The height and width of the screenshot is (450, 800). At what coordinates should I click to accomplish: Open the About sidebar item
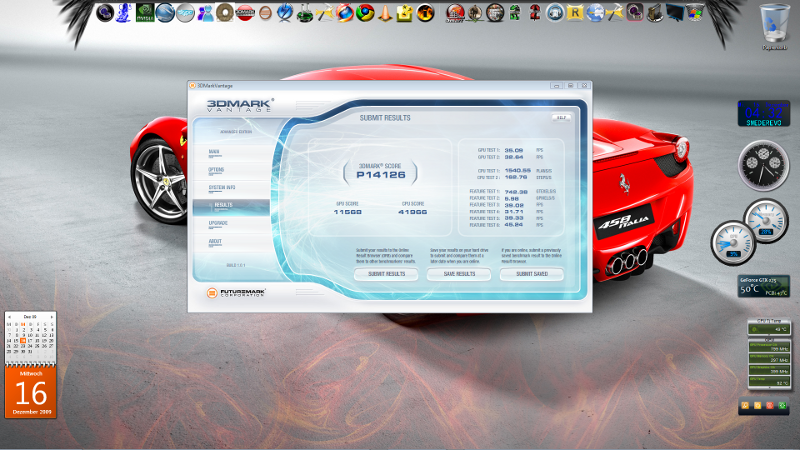pos(215,242)
